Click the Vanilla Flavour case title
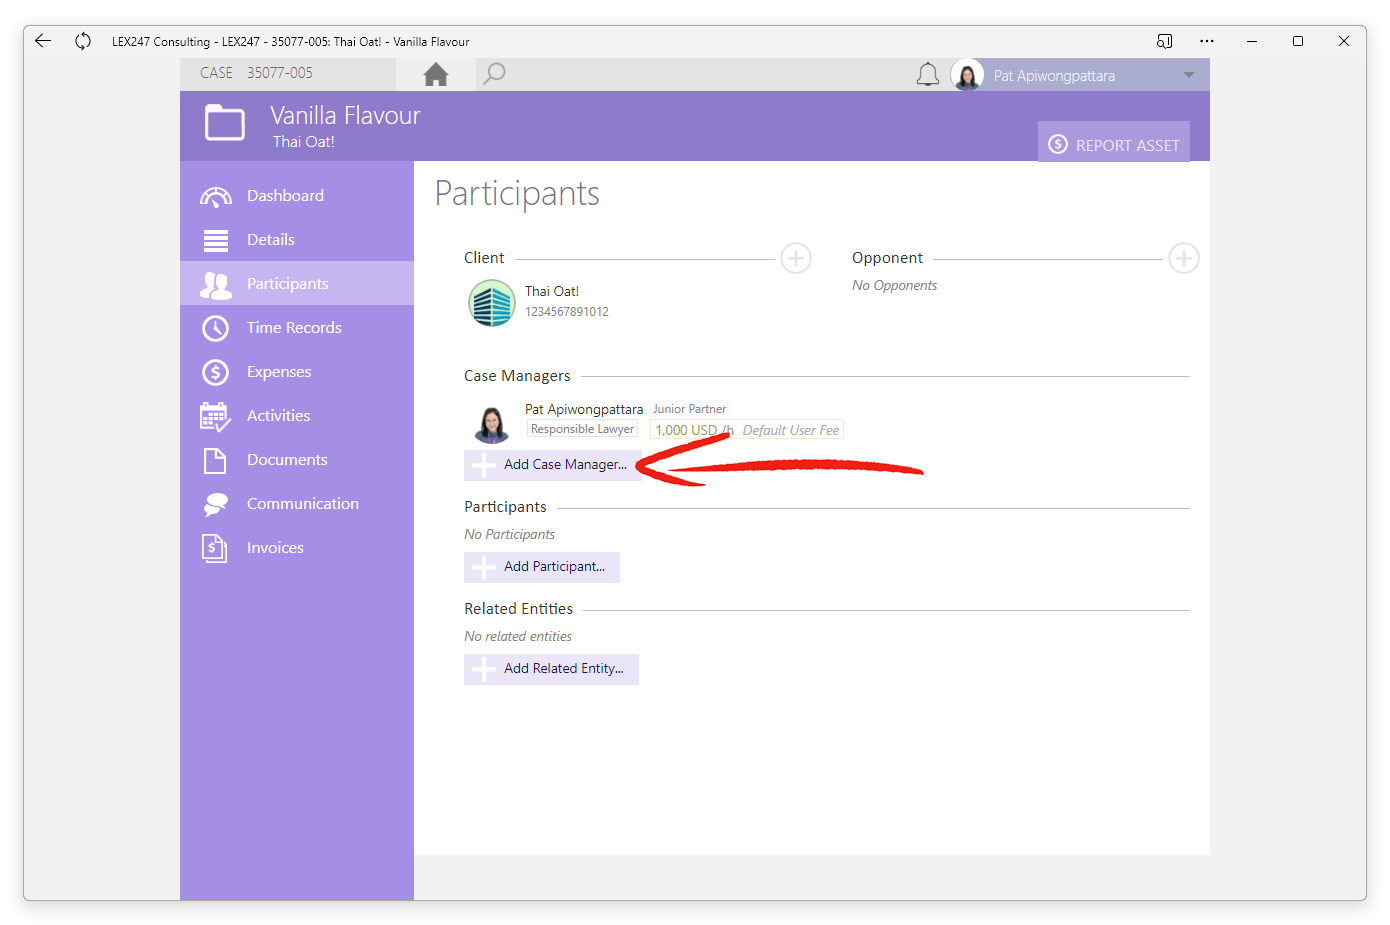 (x=345, y=116)
